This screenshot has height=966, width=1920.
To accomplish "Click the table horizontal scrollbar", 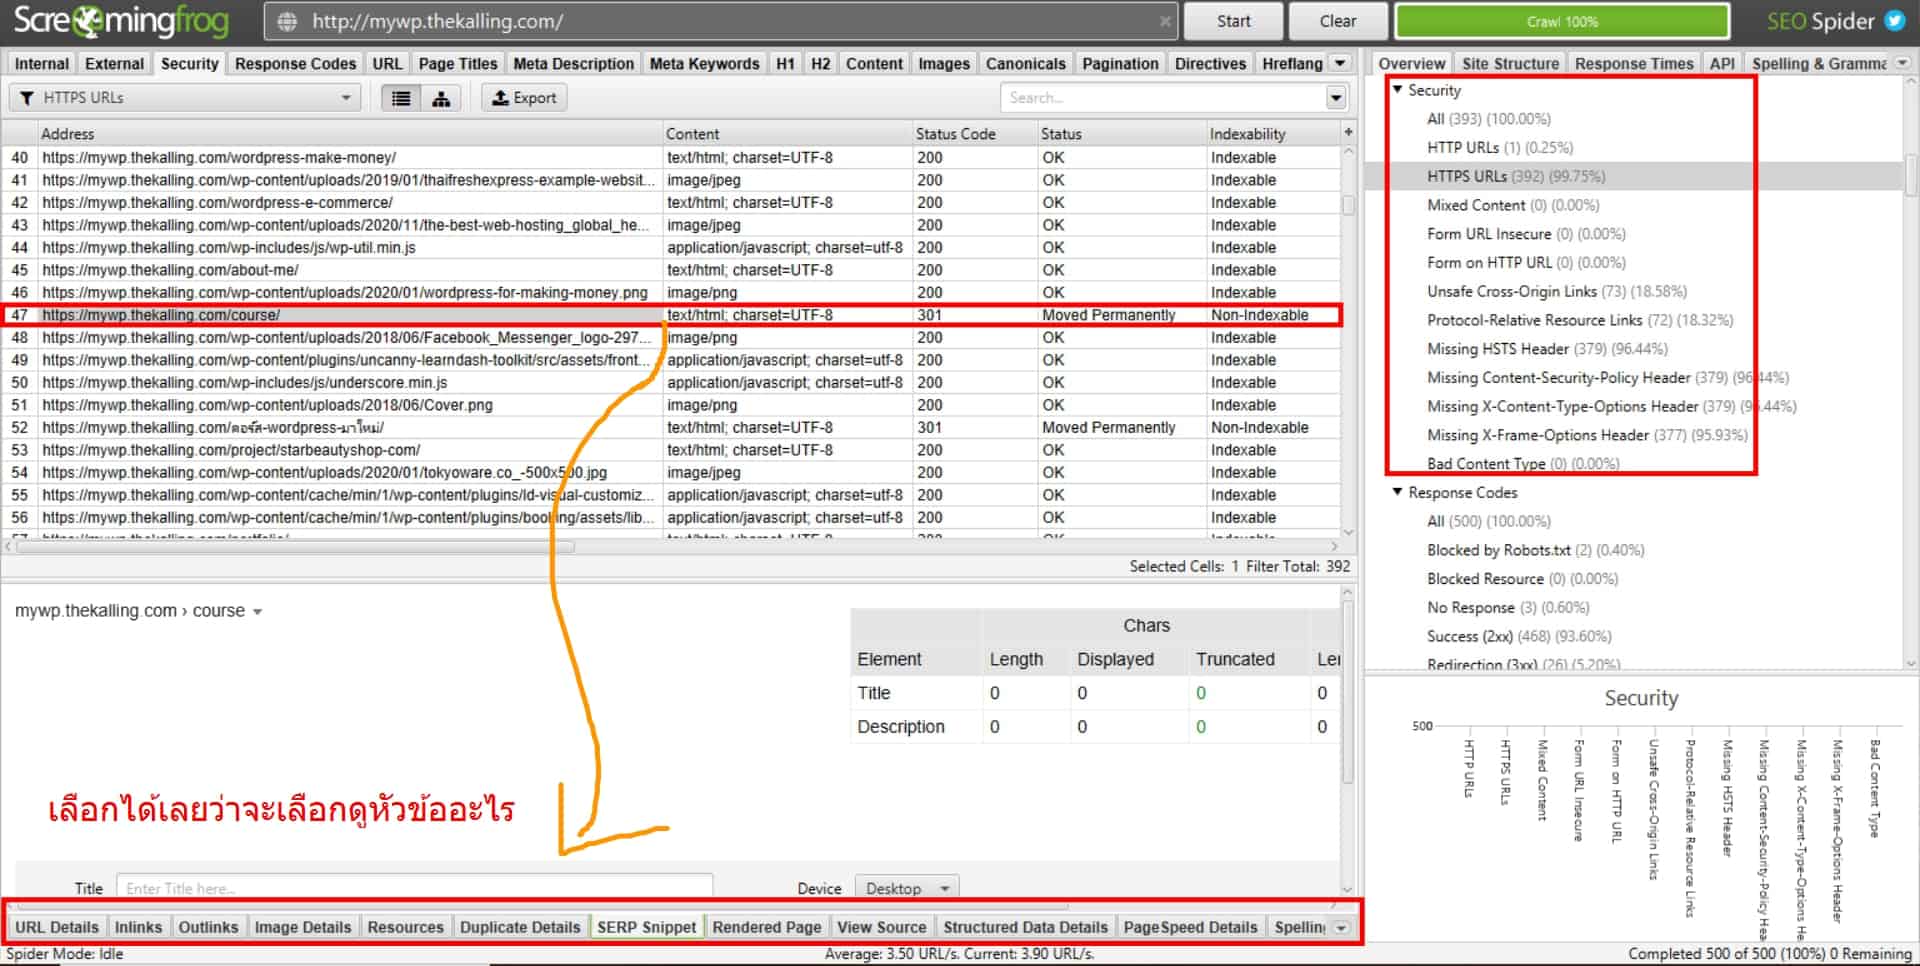I will pyautogui.click(x=296, y=547).
